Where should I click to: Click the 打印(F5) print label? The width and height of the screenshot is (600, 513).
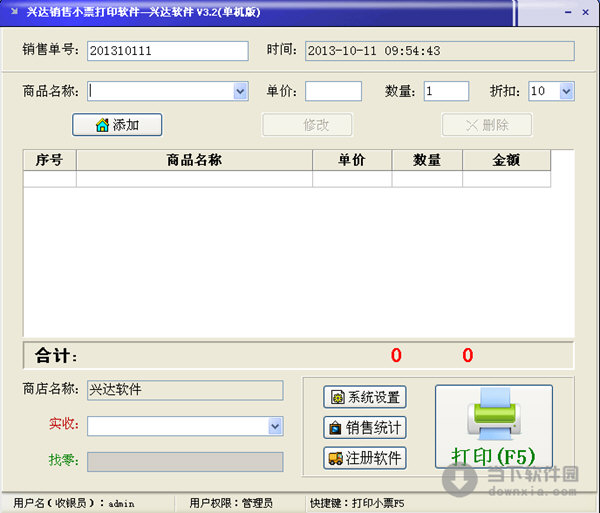(493, 456)
